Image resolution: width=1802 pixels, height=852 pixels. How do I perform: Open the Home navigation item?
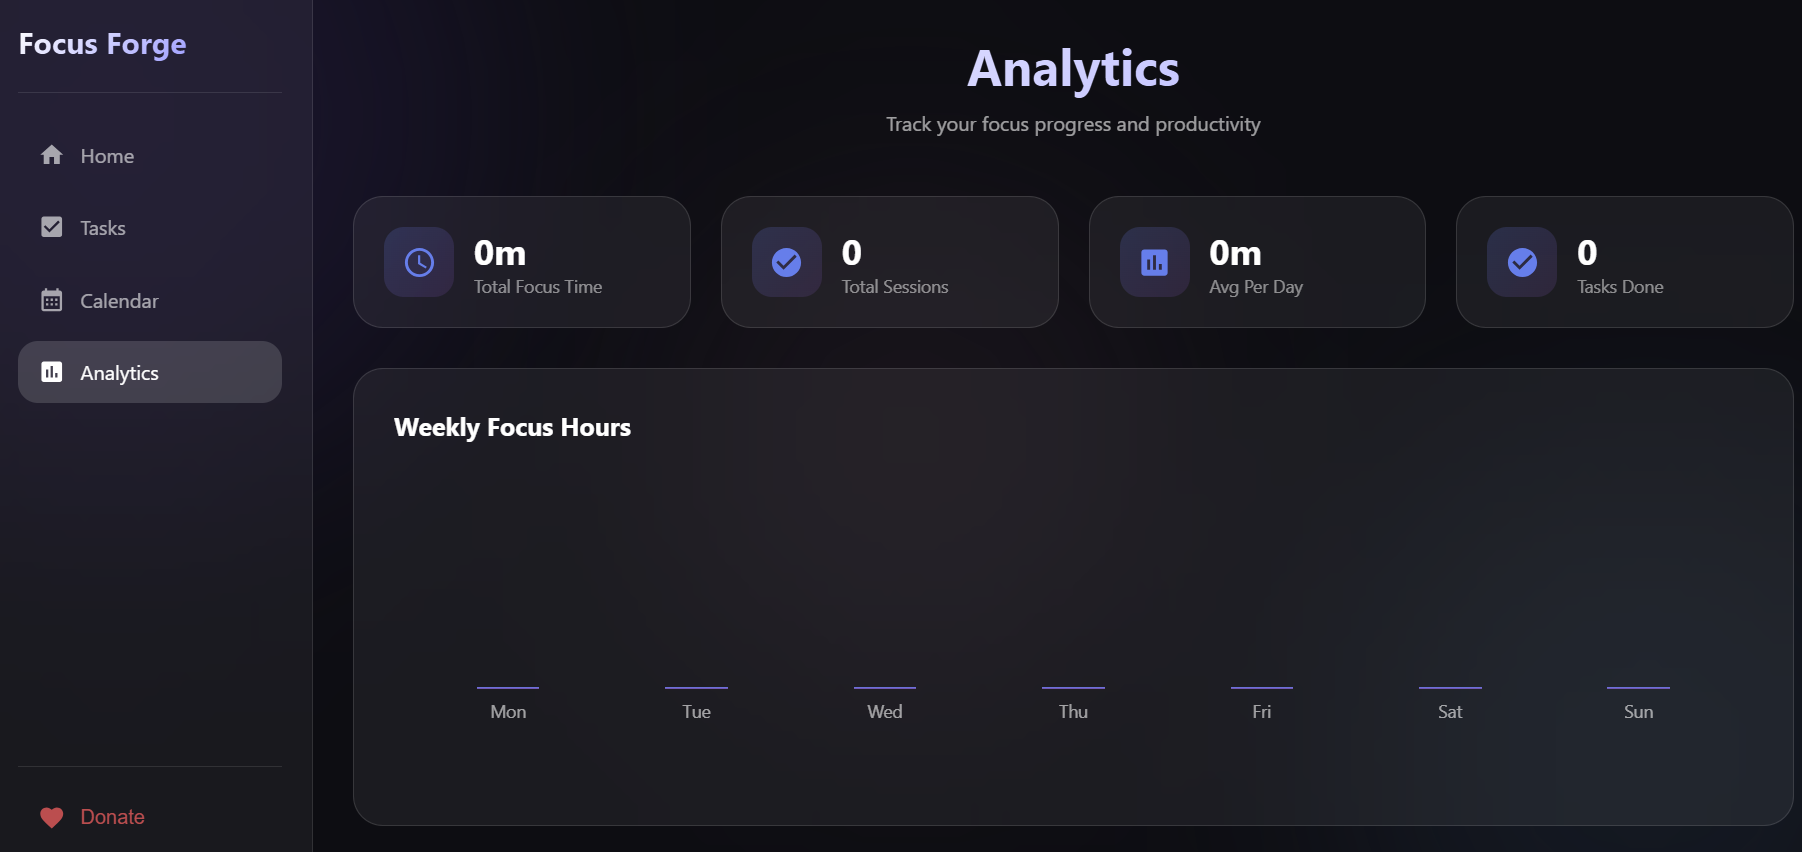(106, 155)
